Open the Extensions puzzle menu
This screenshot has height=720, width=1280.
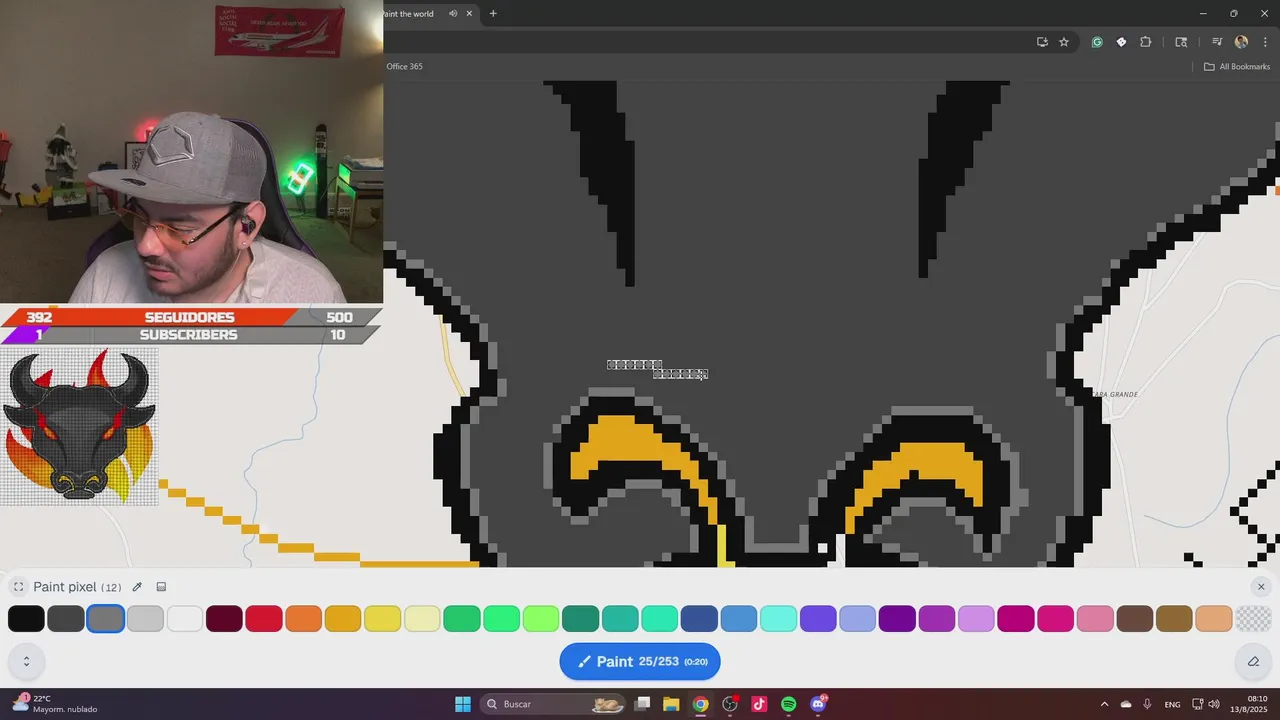[1146, 42]
